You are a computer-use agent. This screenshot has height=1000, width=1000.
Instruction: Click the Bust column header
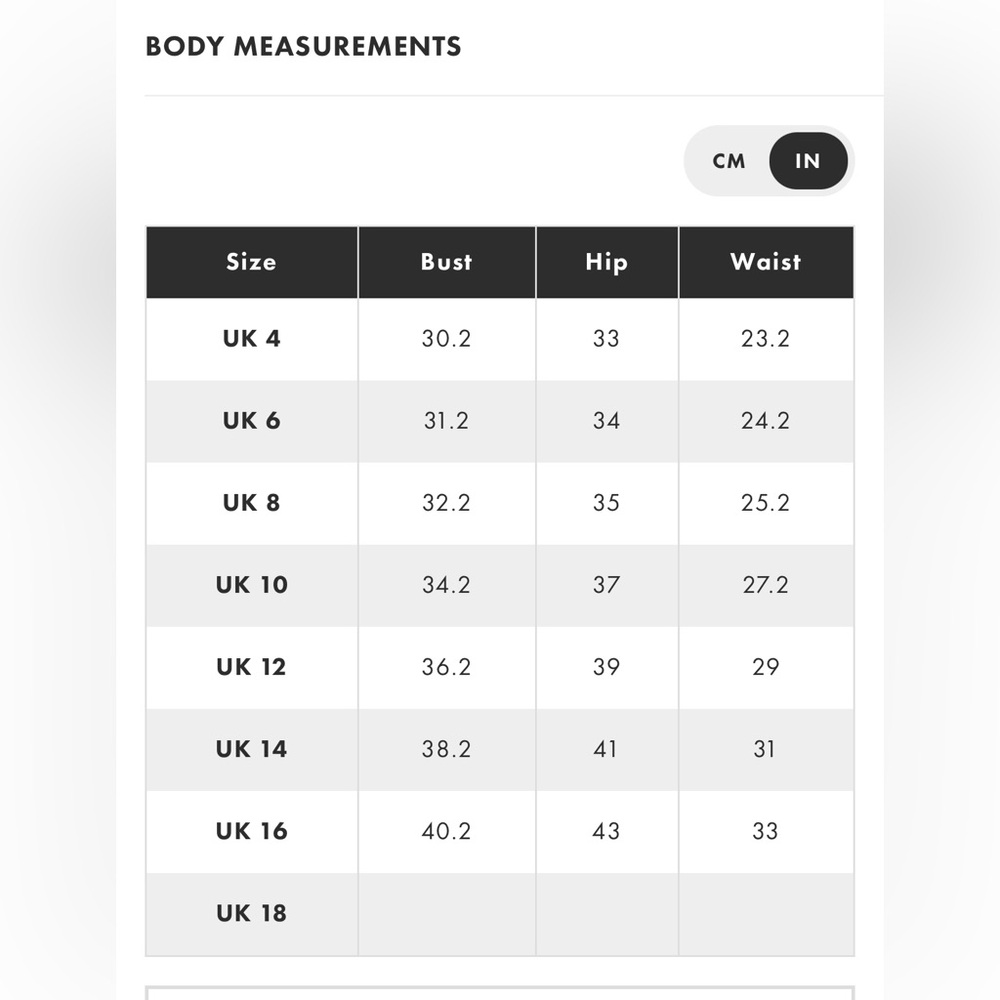coord(446,262)
